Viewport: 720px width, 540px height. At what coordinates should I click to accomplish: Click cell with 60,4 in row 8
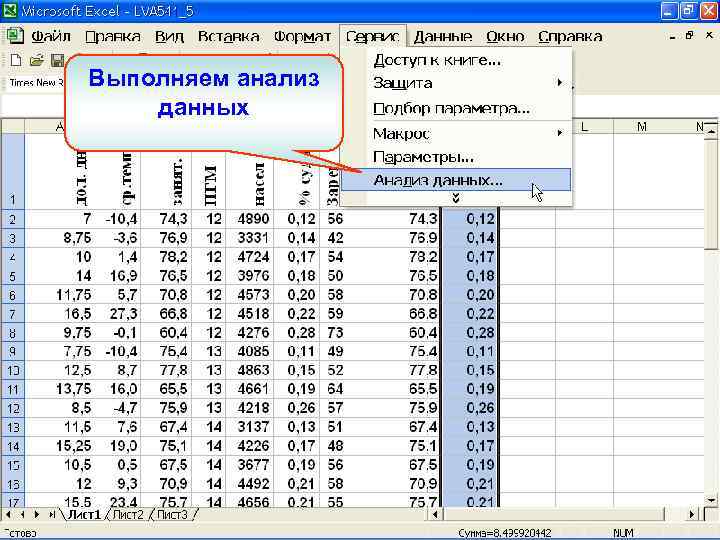166,332
